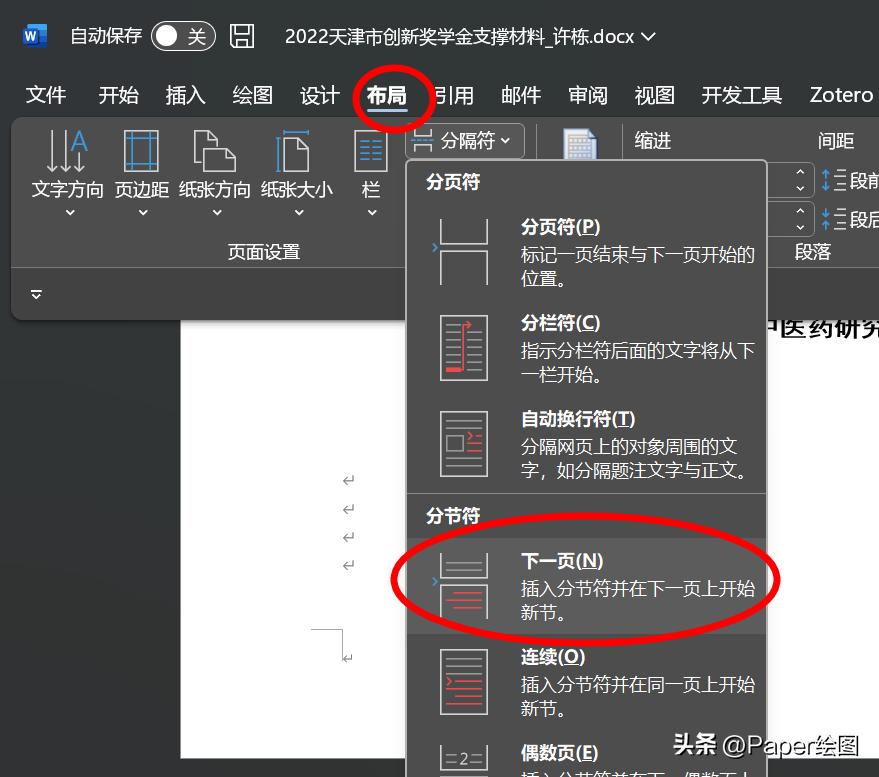The height and width of the screenshot is (777, 879).
Task: Open the document title dropdown
Action: [x=648, y=36]
